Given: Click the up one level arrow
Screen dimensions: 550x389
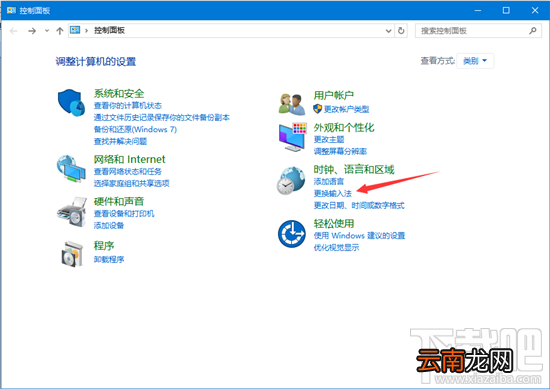Looking at the screenshot, I should 60,31.
